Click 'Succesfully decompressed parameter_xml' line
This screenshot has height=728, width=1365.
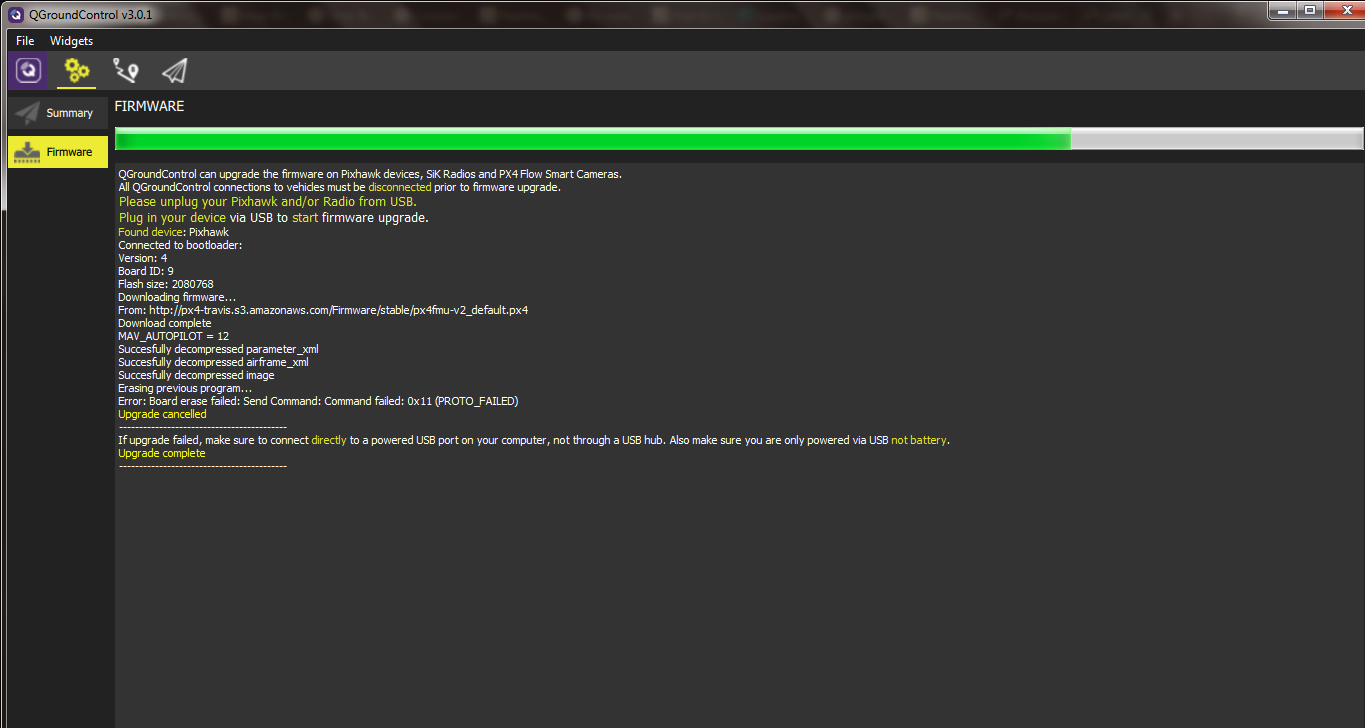pos(218,349)
